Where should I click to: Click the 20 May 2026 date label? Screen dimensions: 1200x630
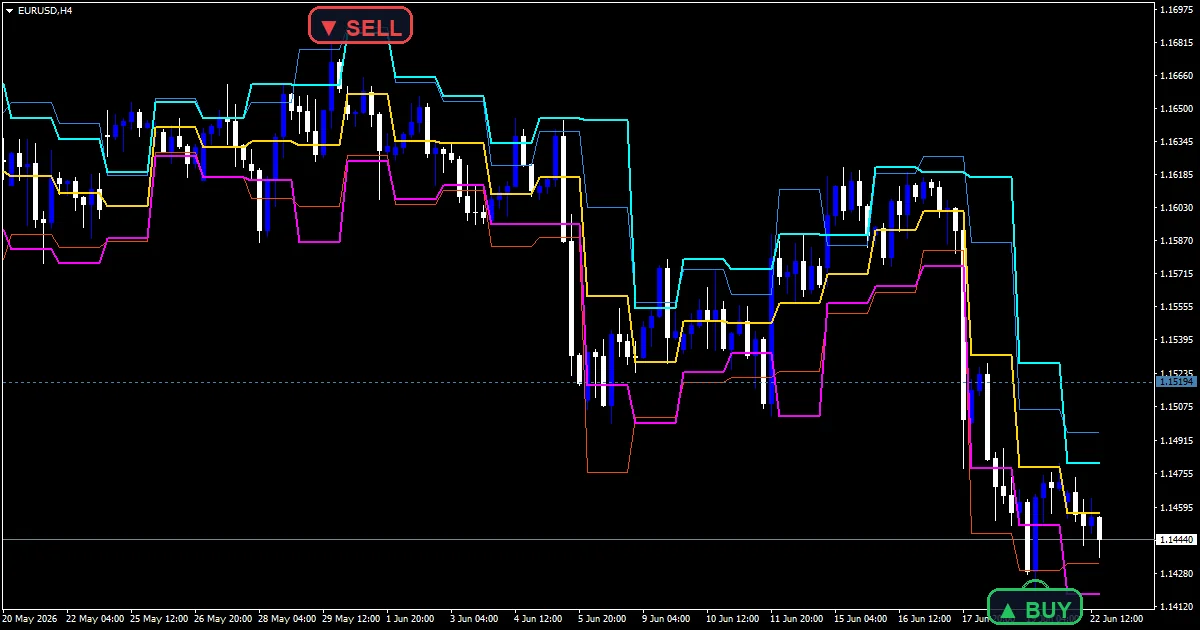31,619
